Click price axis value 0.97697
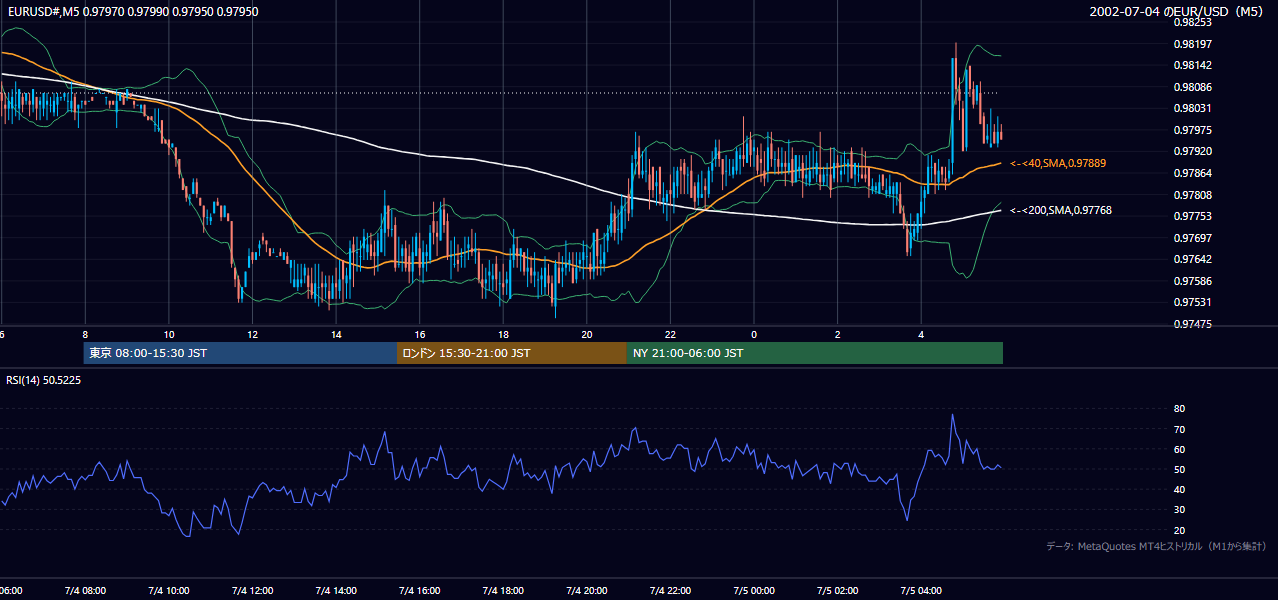The height and width of the screenshot is (600, 1278). 1193,238
